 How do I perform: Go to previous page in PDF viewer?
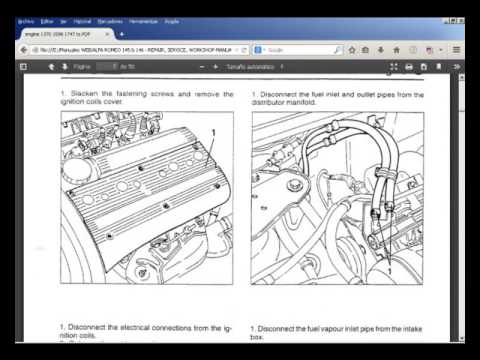[x=51, y=67]
